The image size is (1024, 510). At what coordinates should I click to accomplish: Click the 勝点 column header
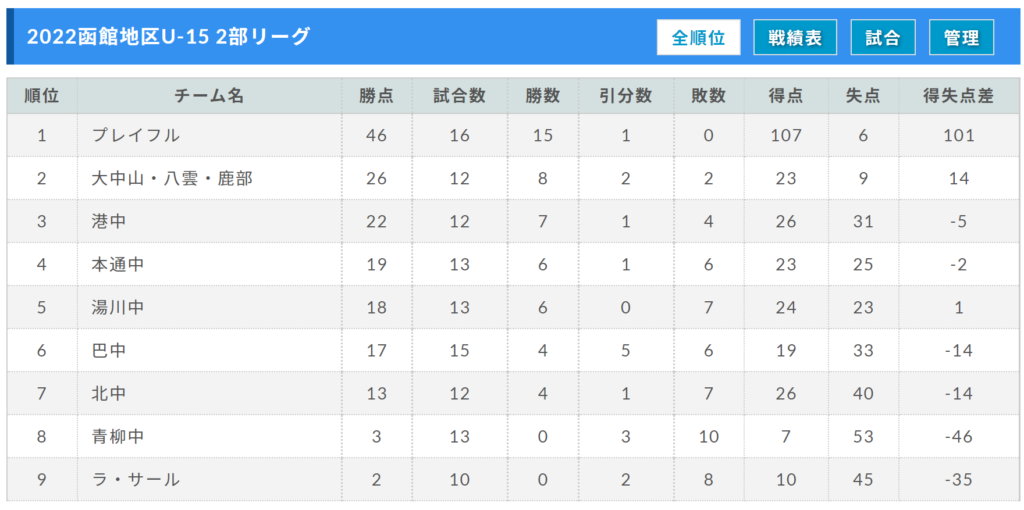pyautogui.click(x=377, y=96)
